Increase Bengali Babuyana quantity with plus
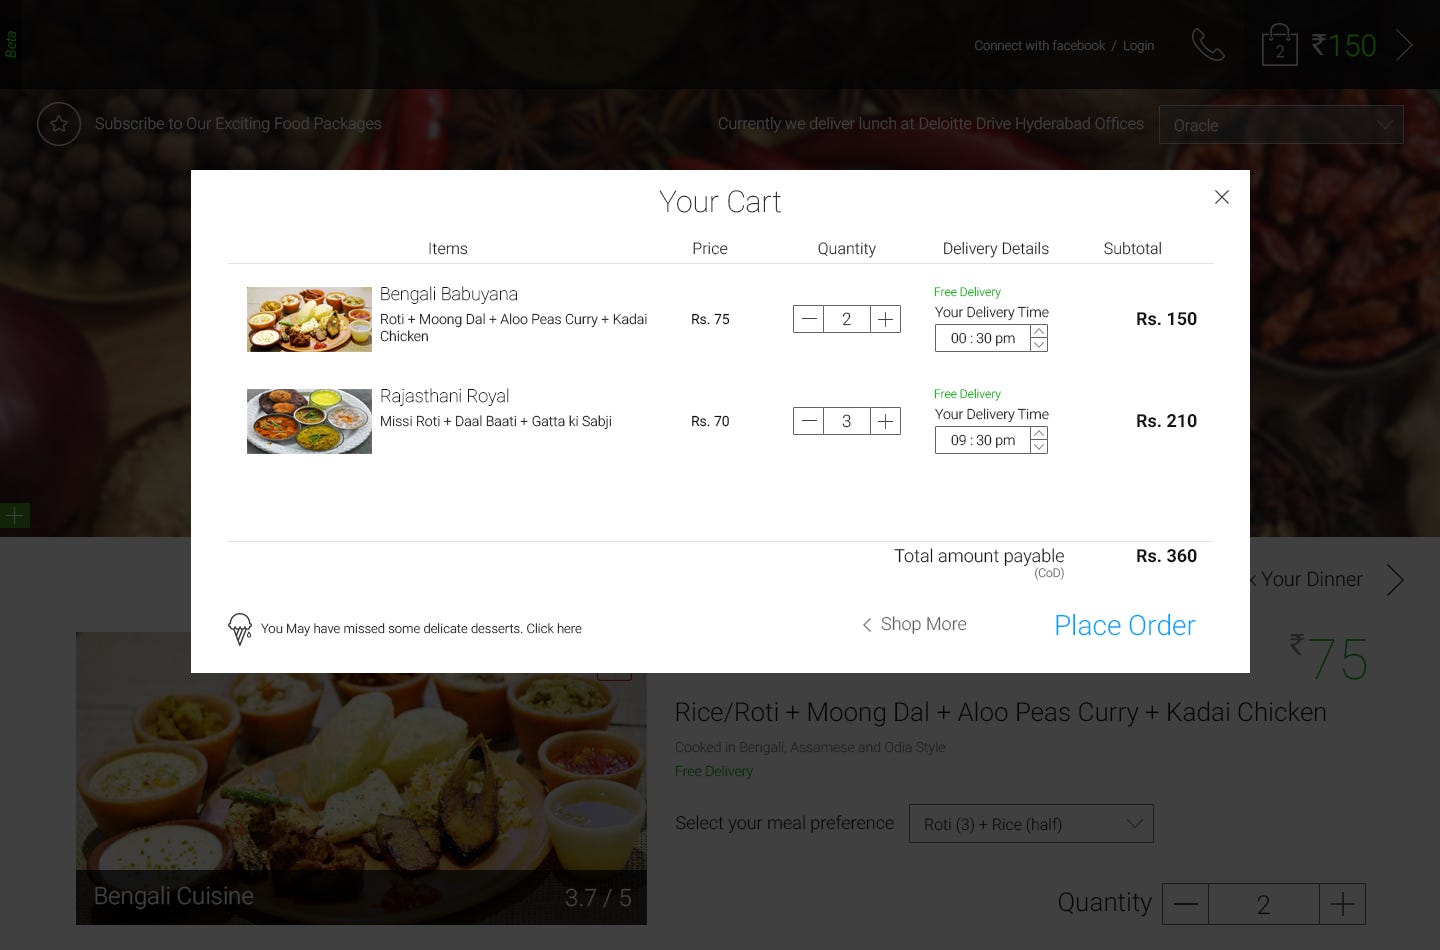Image resolution: width=1440 pixels, height=950 pixels. pos(885,319)
